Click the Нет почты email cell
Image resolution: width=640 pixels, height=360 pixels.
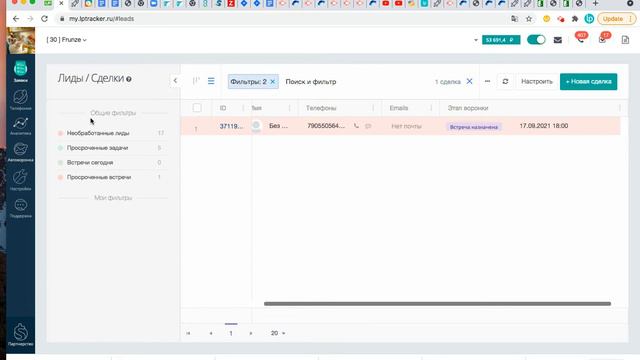tap(406, 126)
